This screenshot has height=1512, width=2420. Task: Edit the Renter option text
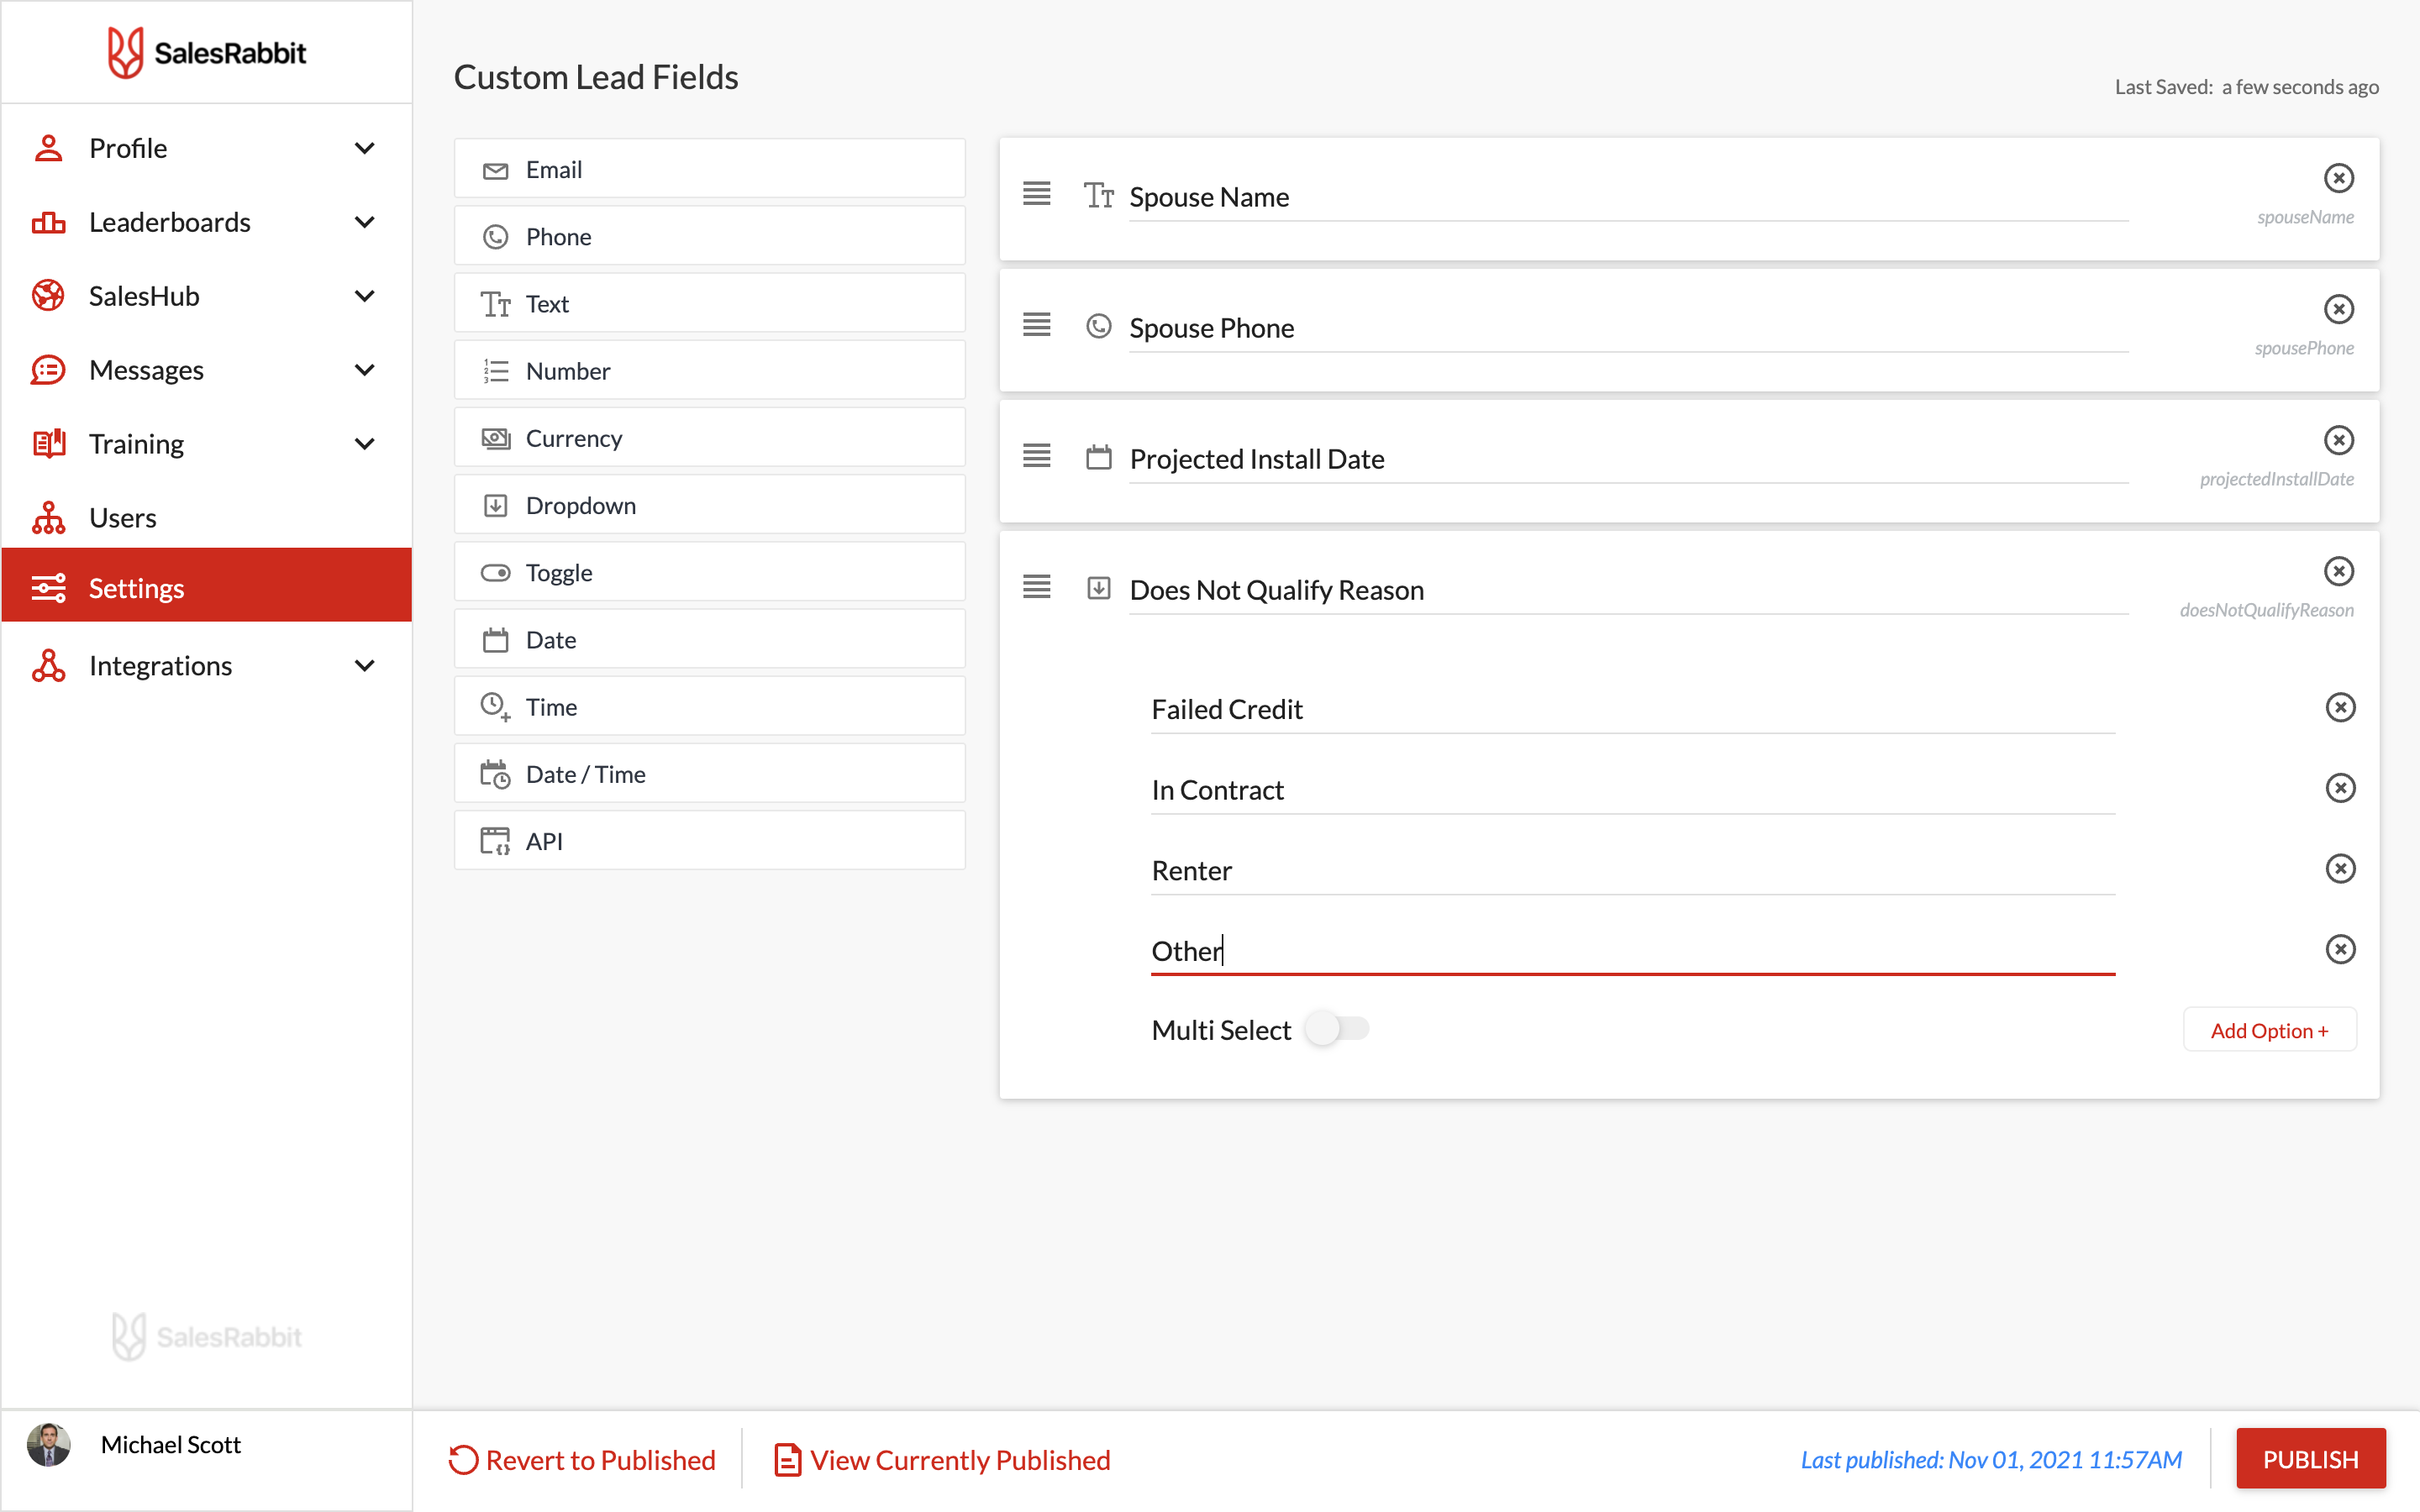coord(1632,870)
